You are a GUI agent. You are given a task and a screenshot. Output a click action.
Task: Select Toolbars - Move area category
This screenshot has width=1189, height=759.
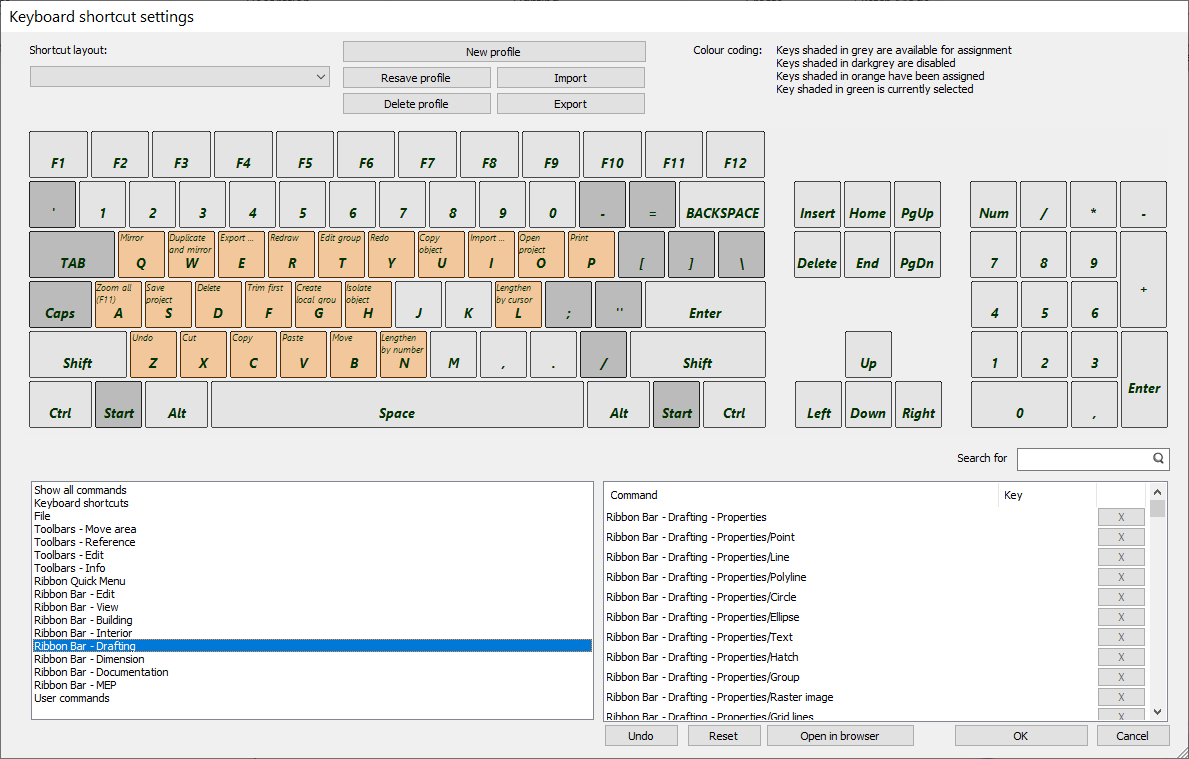[x=312, y=529]
